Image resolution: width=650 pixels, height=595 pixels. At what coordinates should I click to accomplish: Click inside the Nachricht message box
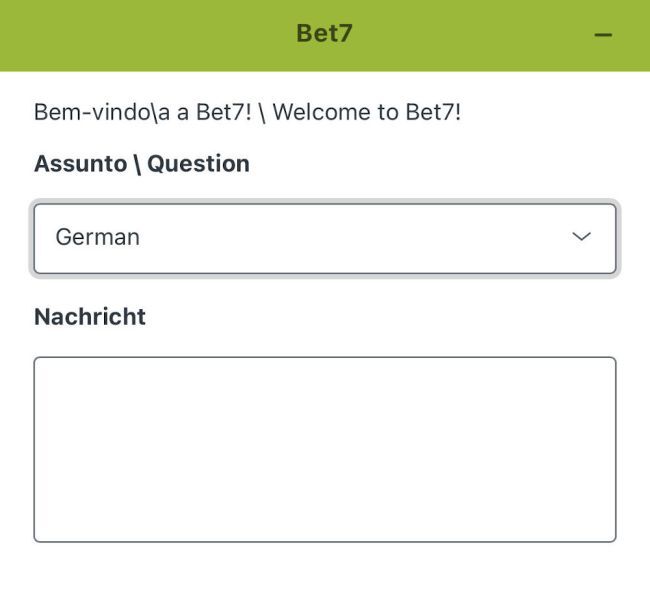point(324,449)
